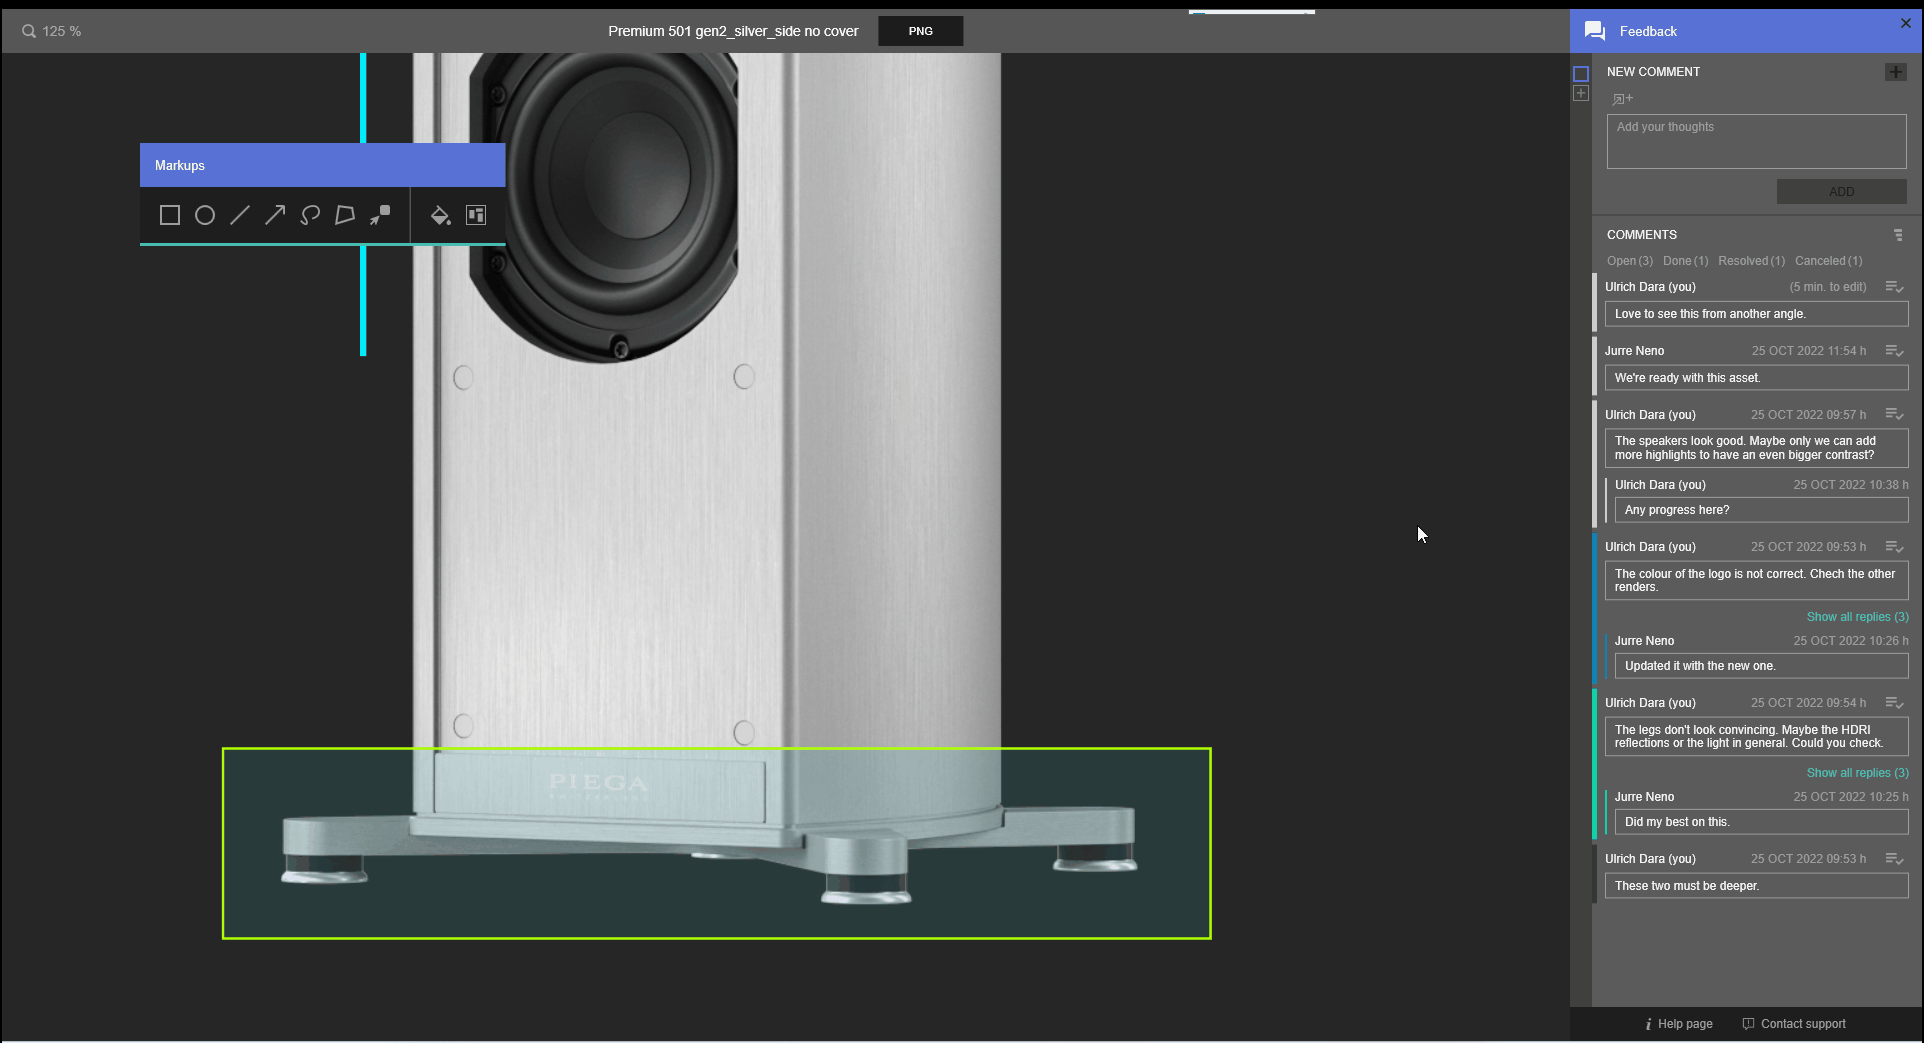Open the fill color bucket
The width and height of the screenshot is (1924, 1043).
(440, 215)
